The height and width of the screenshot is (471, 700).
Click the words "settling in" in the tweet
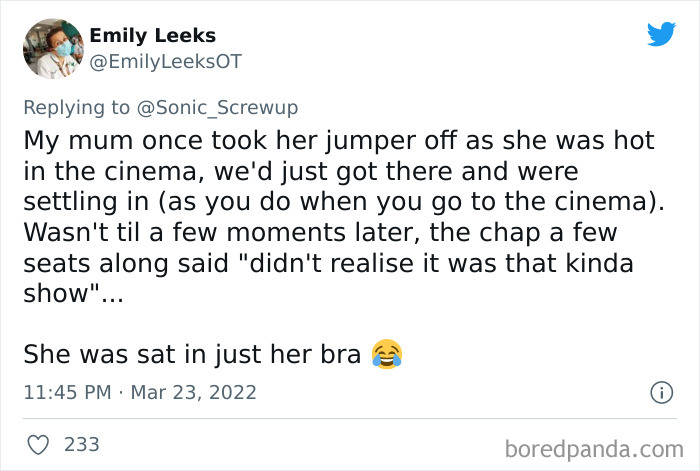point(79,200)
